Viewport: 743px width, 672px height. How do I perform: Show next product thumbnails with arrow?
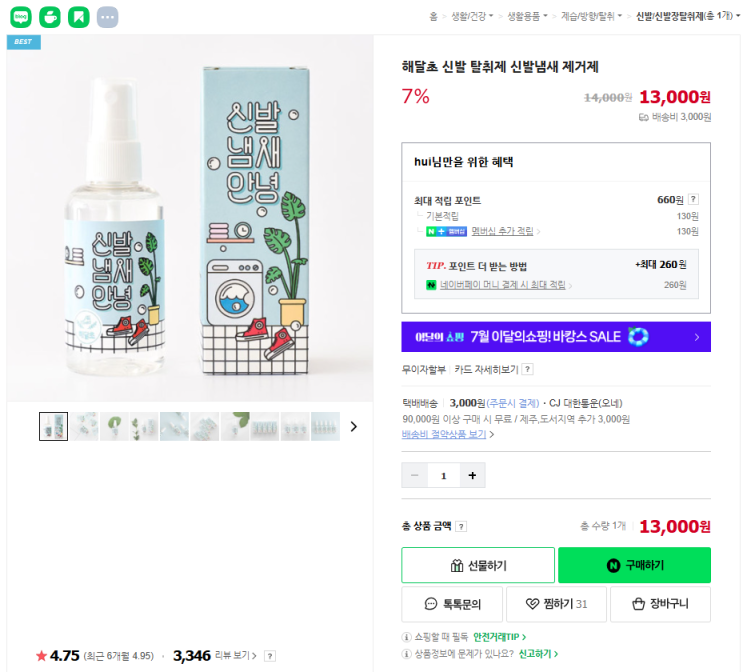point(353,426)
